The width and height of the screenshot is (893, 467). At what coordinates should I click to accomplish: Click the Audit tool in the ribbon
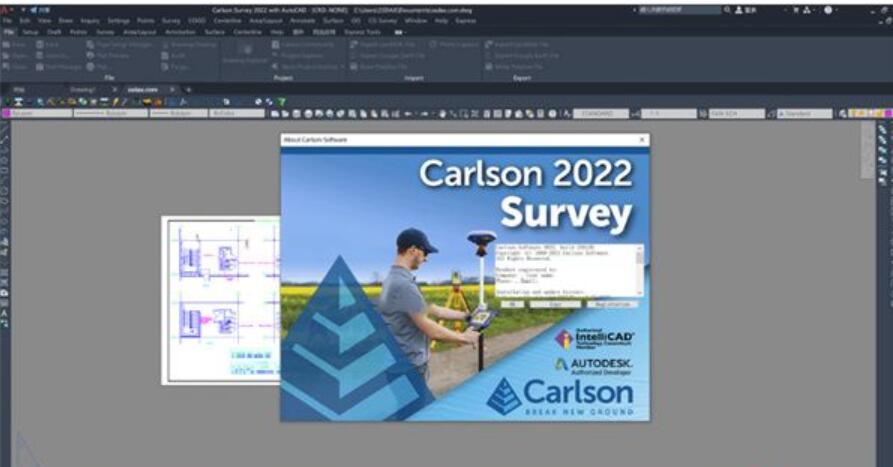point(173,55)
